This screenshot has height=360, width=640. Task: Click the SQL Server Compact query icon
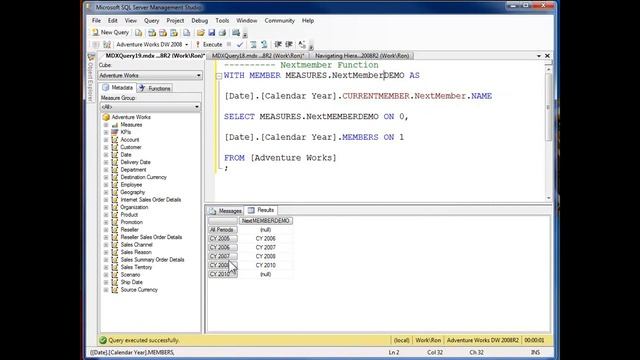[x=187, y=33]
